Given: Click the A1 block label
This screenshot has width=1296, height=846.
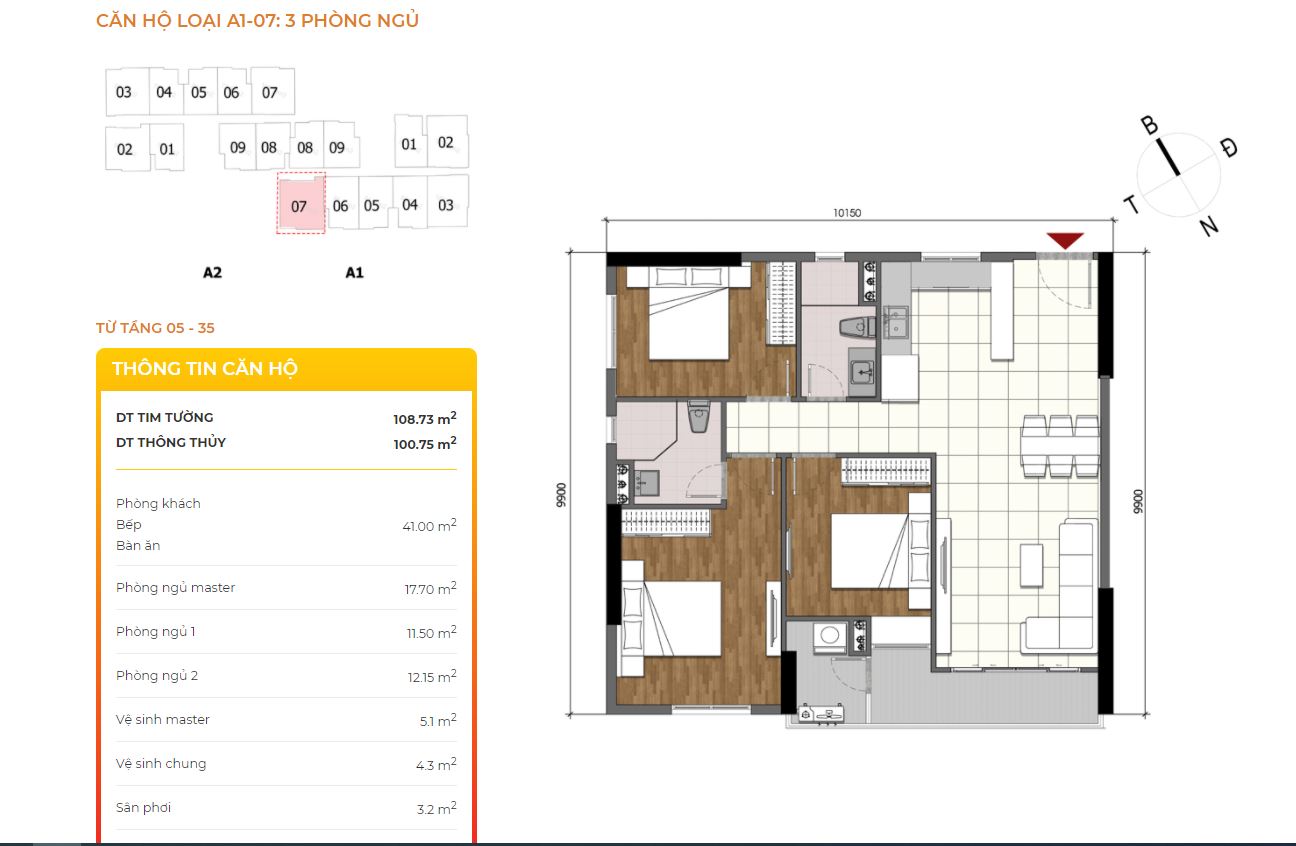Looking at the screenshot, I should click(354, 272).
